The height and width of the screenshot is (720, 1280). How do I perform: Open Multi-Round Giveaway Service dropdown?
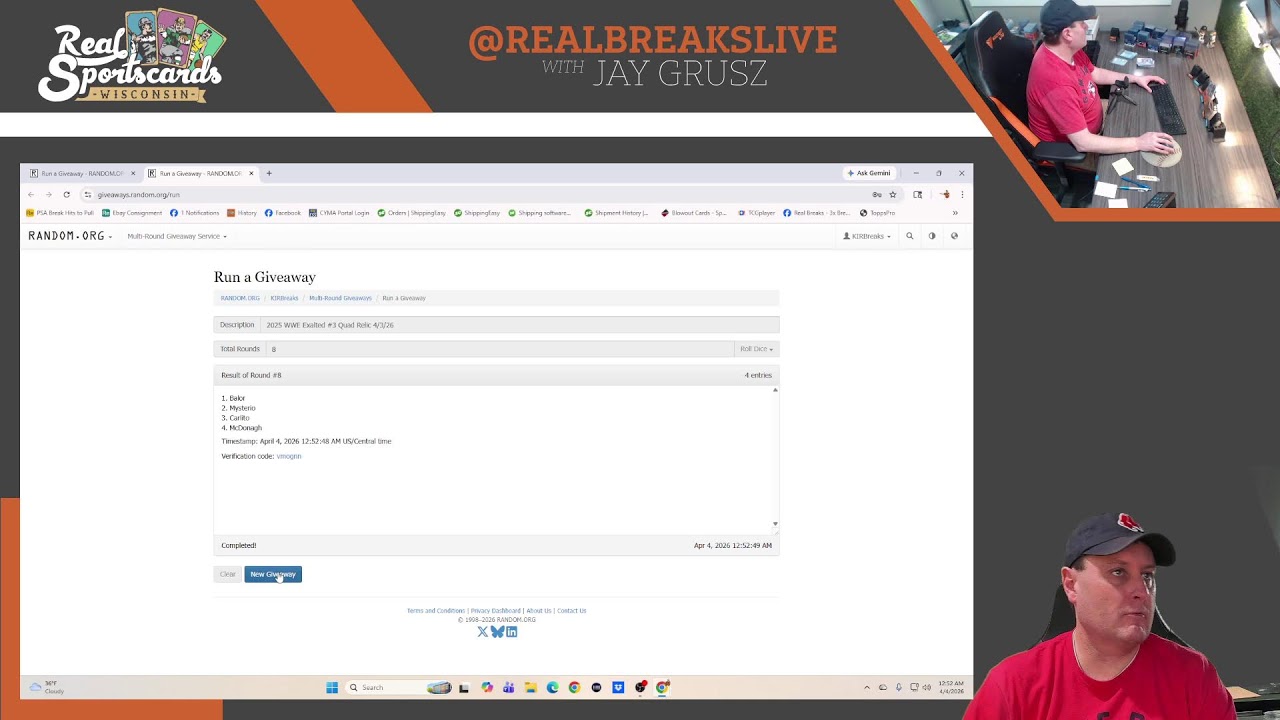pyautogui.click(x=177, y=236)
